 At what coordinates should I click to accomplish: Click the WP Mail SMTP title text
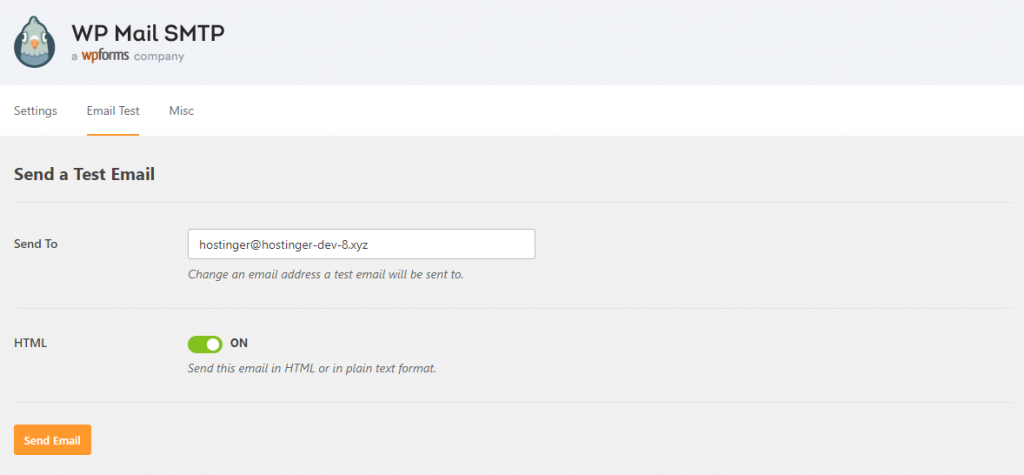click(148, 33)
